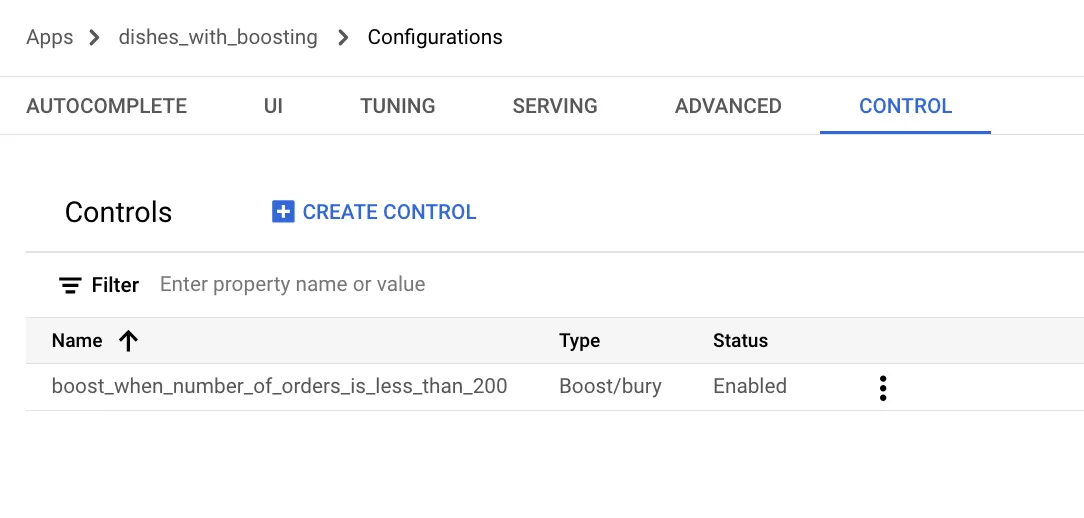Navigate to Apps in the breadcrumb
This screenshot has width=1084, height=518.
tap(50, 38)
